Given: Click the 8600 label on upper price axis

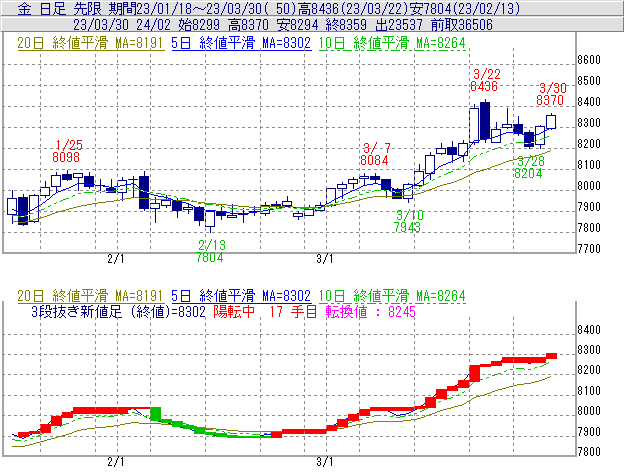Looking at the screenshot, I should pyautogui.click(x=589, y=60).
